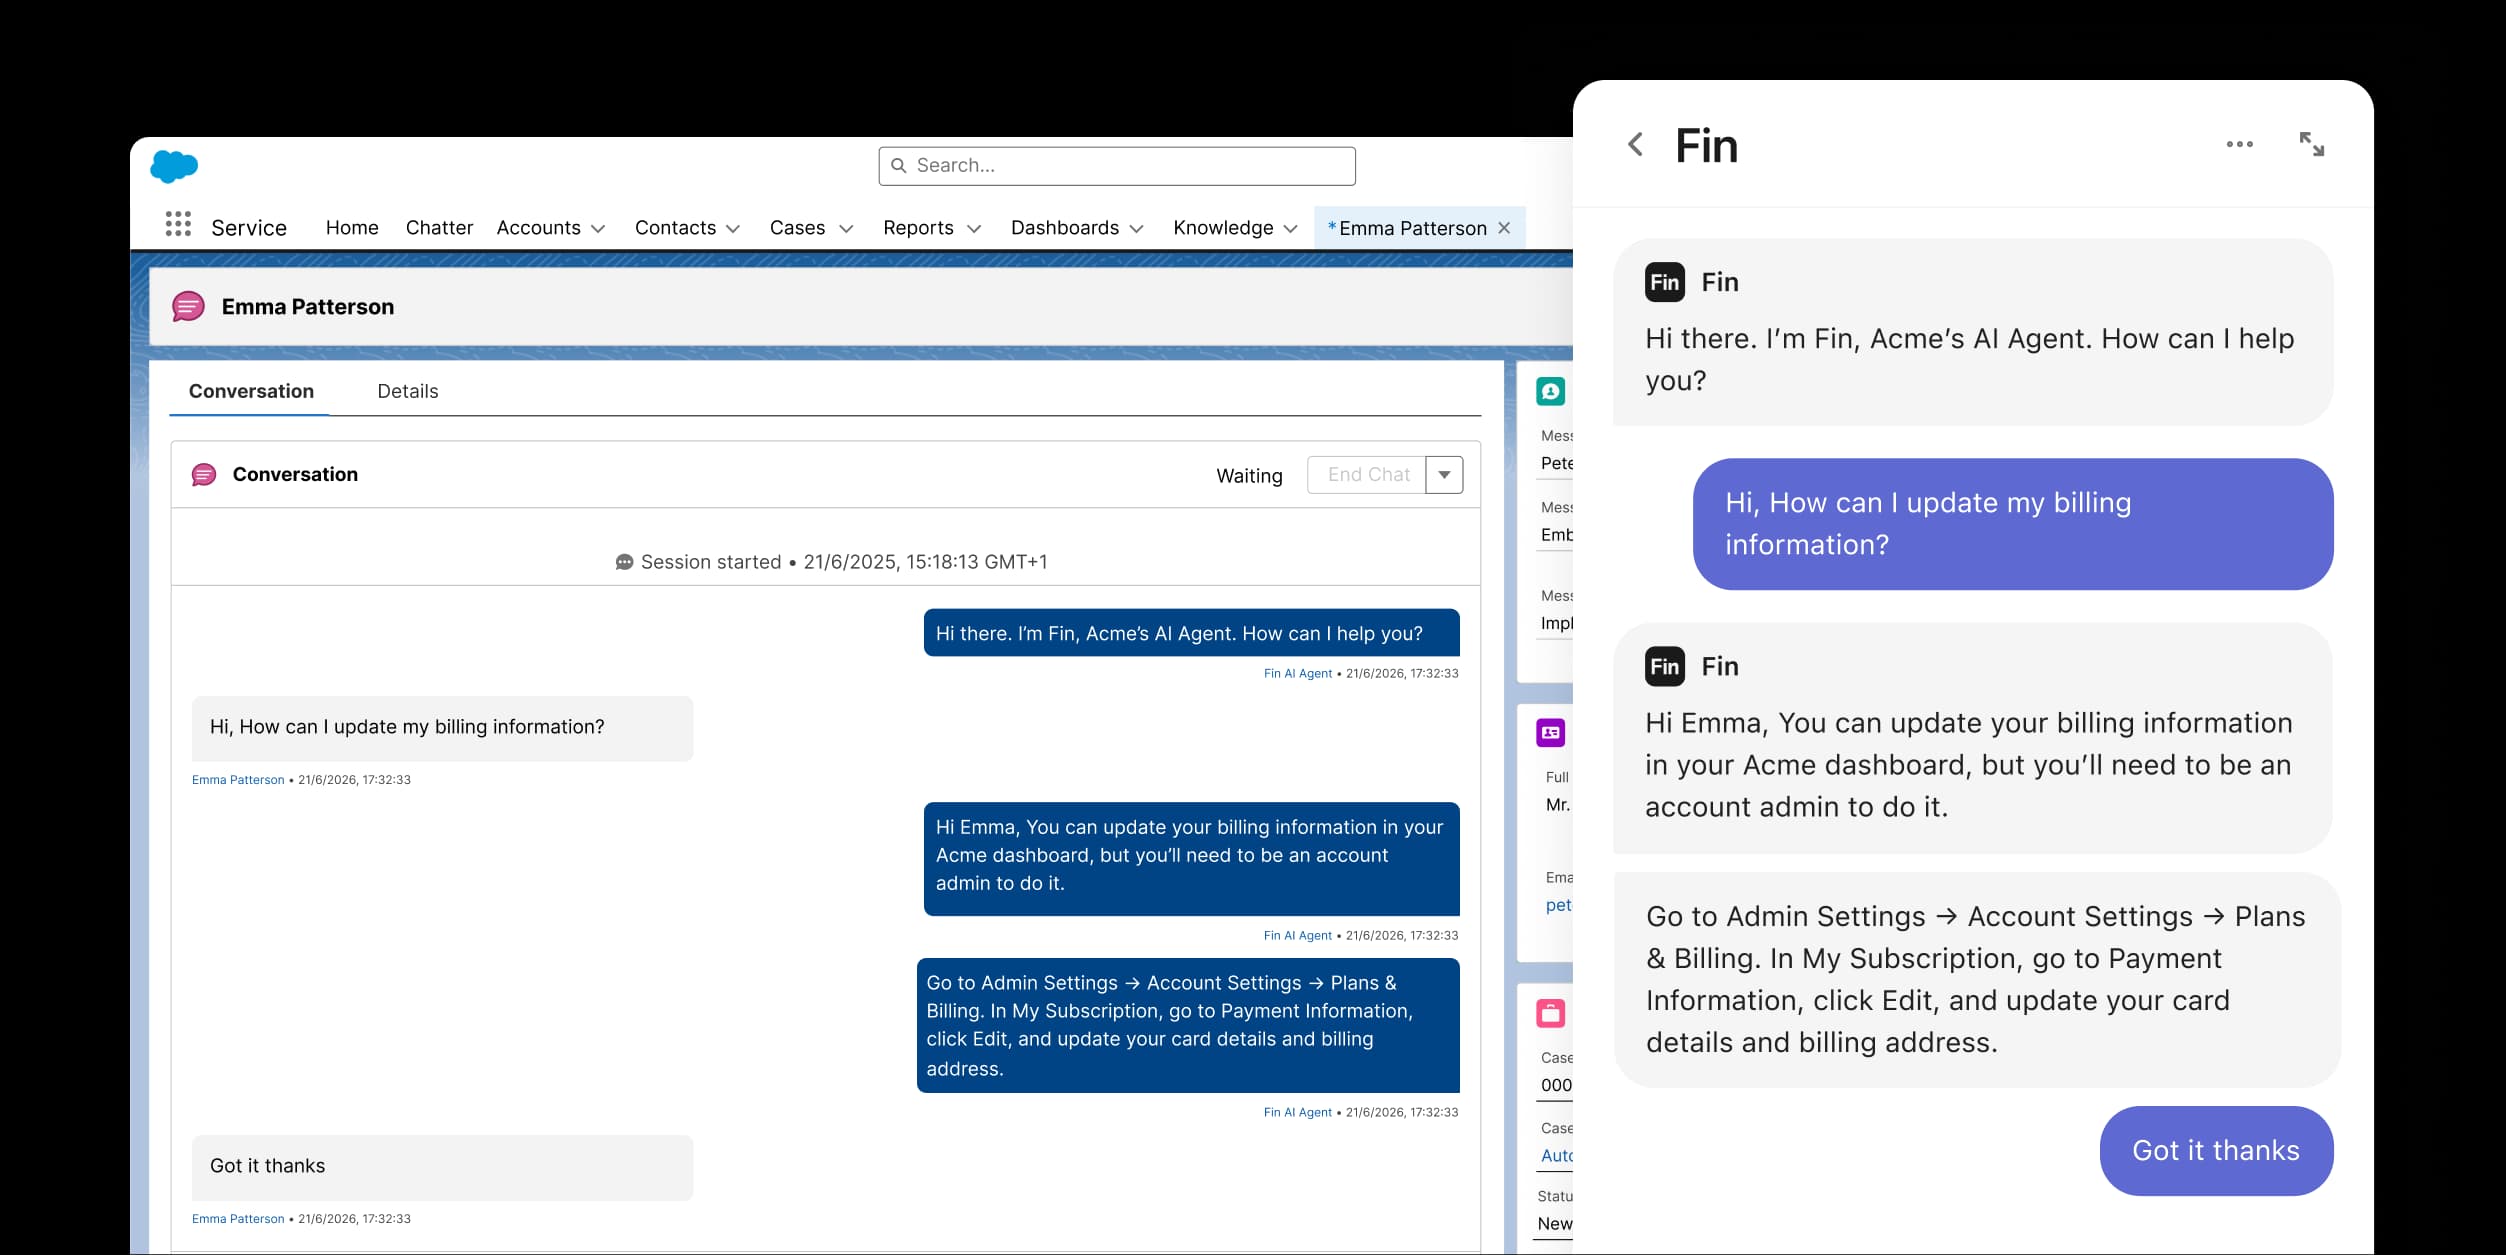The height and width of the screenshot is (1255, 2506).
Task: Click the Fin panel 'Got it thanks' bubble
Action: pos(2216,1151)
